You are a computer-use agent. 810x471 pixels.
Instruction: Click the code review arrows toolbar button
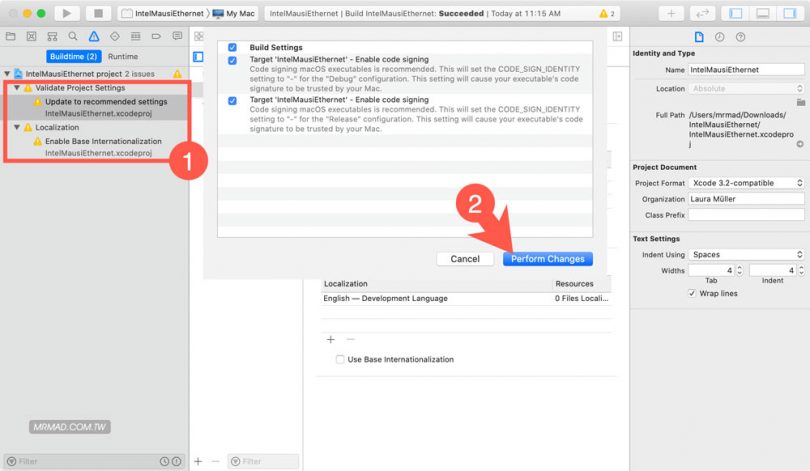[x=703, y=13]
